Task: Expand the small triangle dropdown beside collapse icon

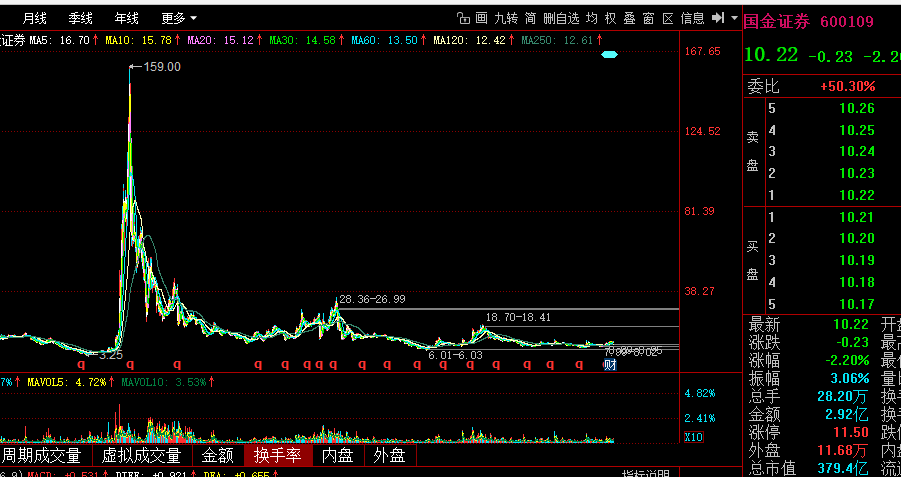Action: click(x=734, y=18)
